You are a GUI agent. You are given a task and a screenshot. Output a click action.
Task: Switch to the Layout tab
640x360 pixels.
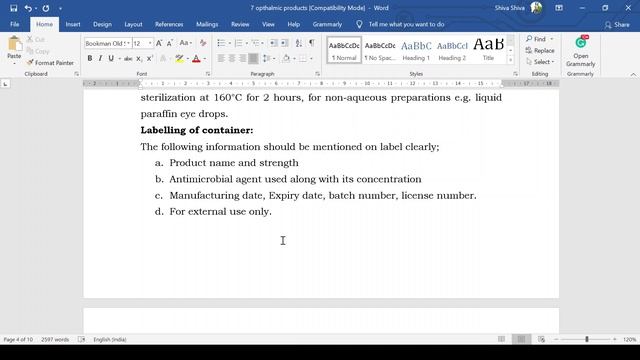click(133, 24)
